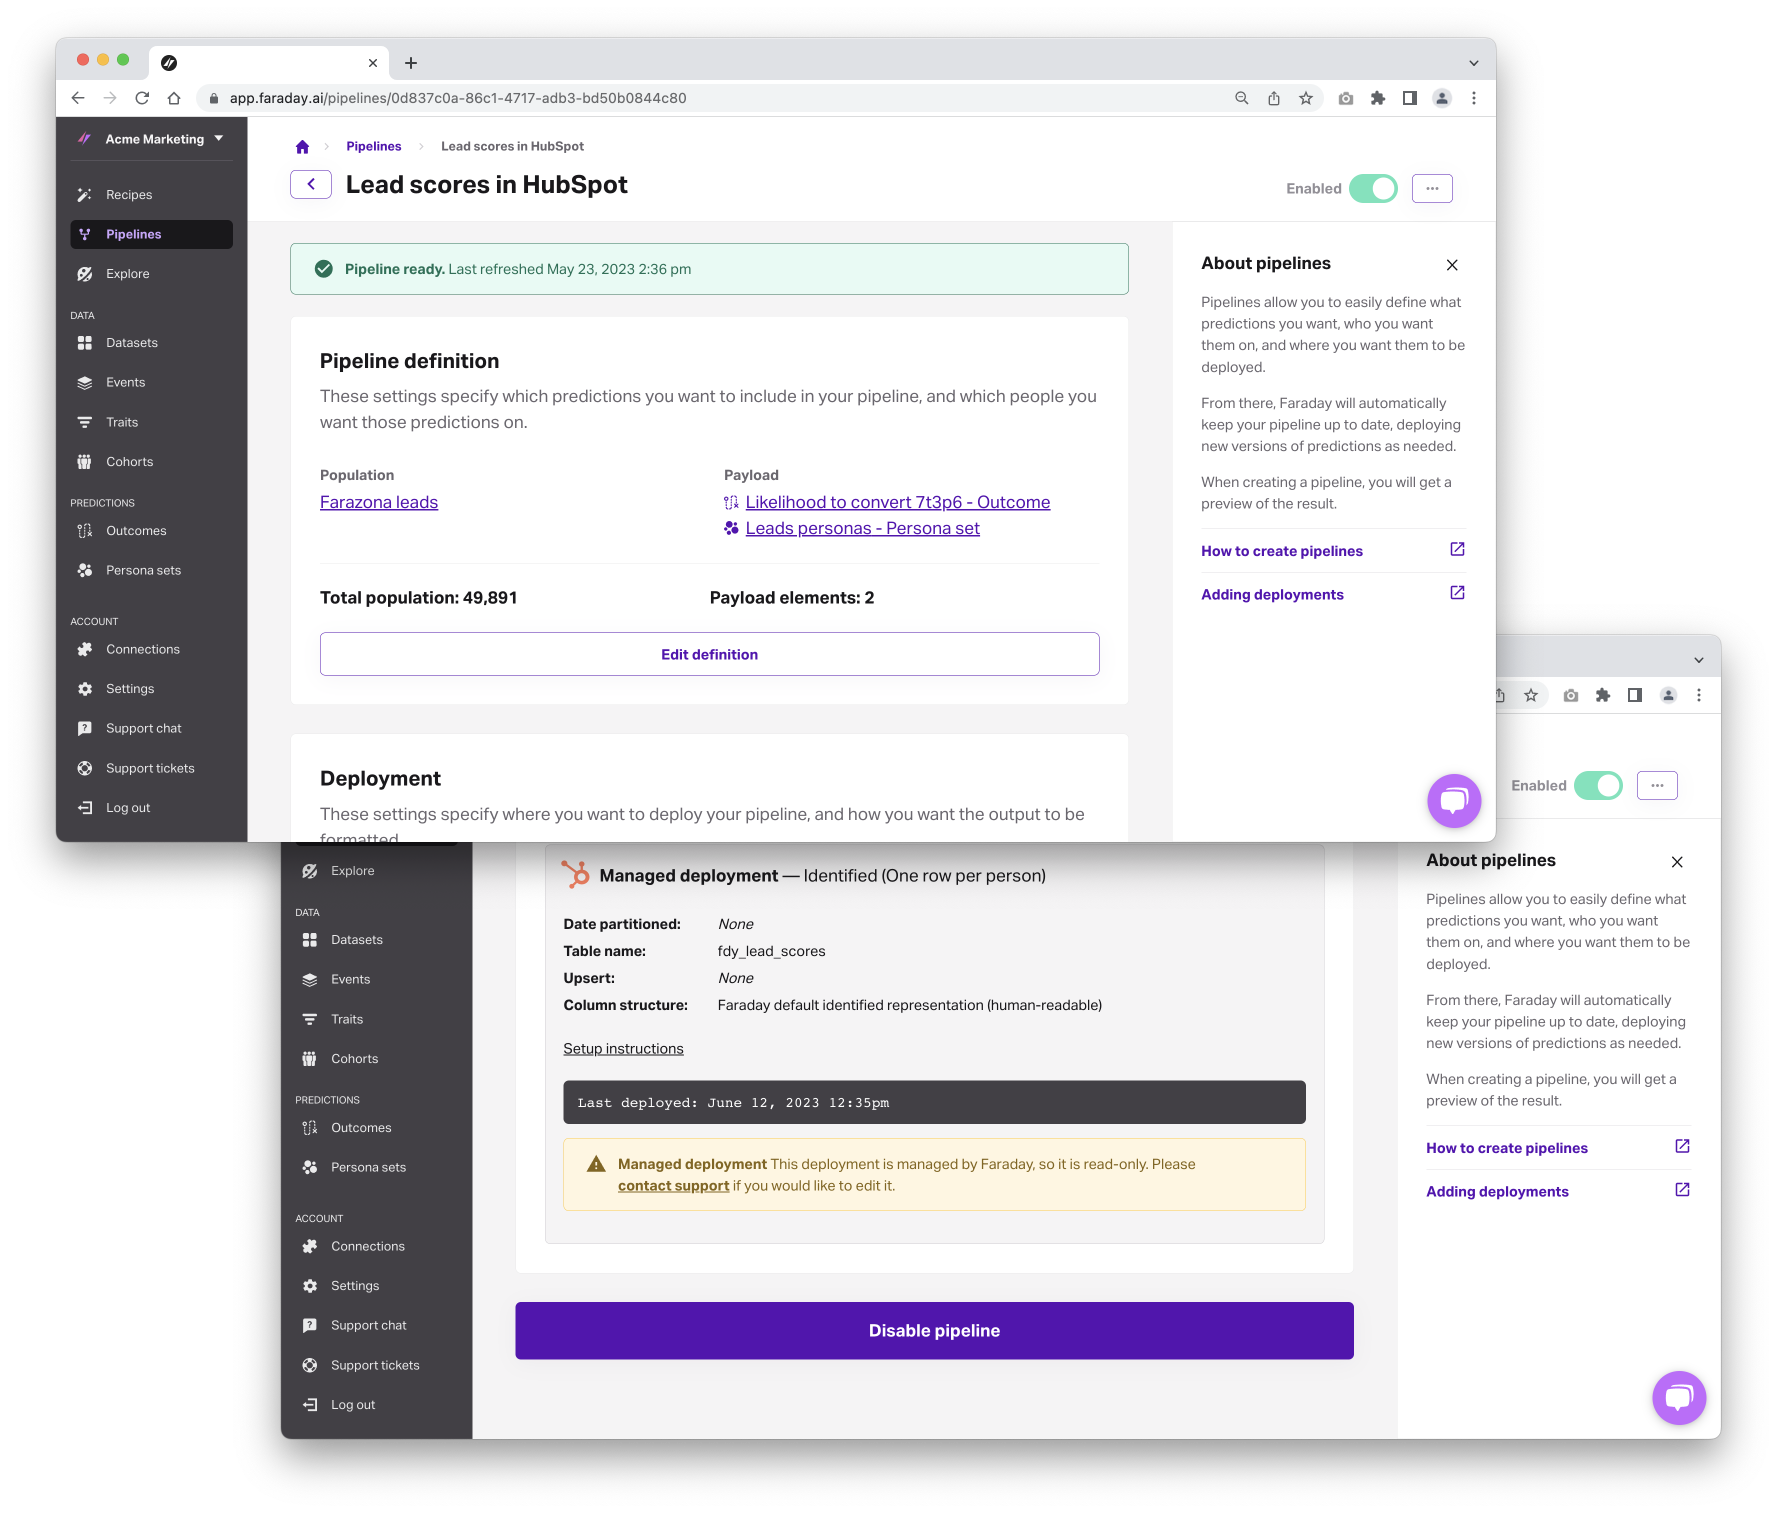
Task: Open the zoom magnifier icon in address bar
Action: tap(1242, 98)
